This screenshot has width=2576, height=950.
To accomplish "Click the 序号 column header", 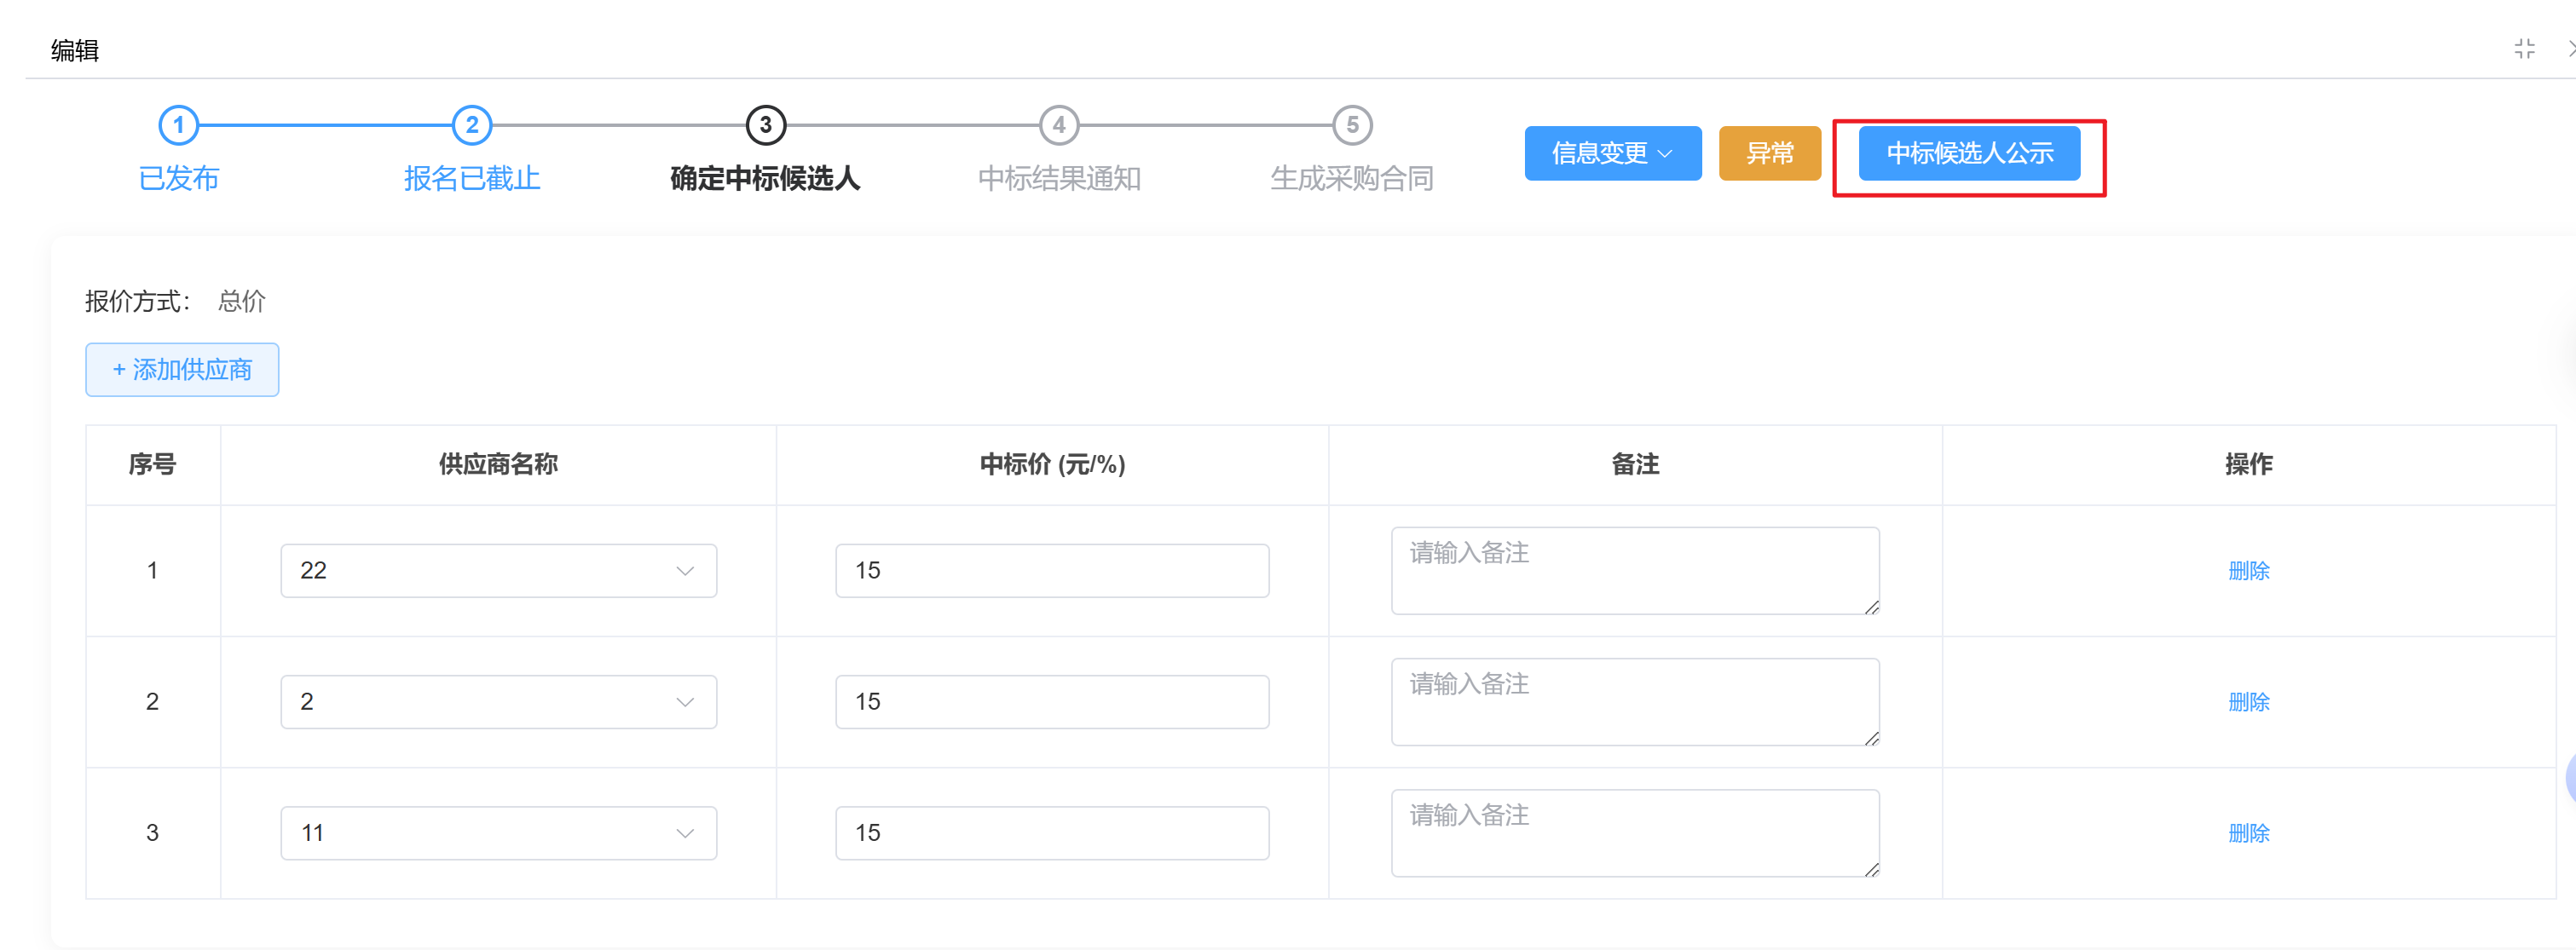I will pos(152,464).
